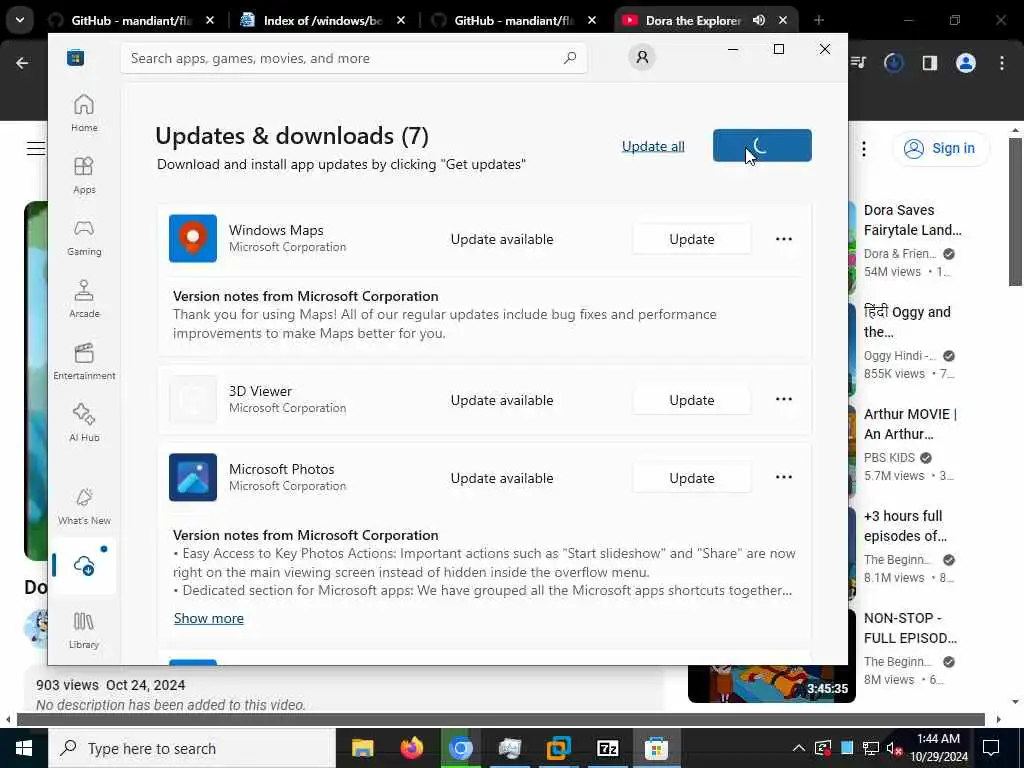Focus the Store search box
Viewport: 1024px width, 768px height.
pyautogui.click(x=353, y=58)
